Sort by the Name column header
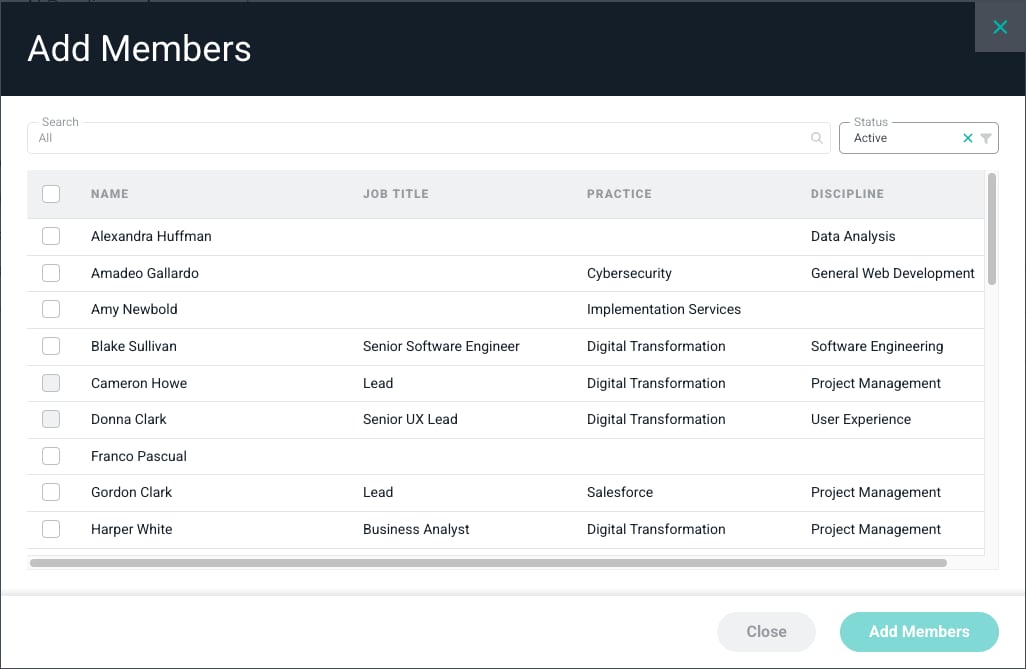 [109, 194]
